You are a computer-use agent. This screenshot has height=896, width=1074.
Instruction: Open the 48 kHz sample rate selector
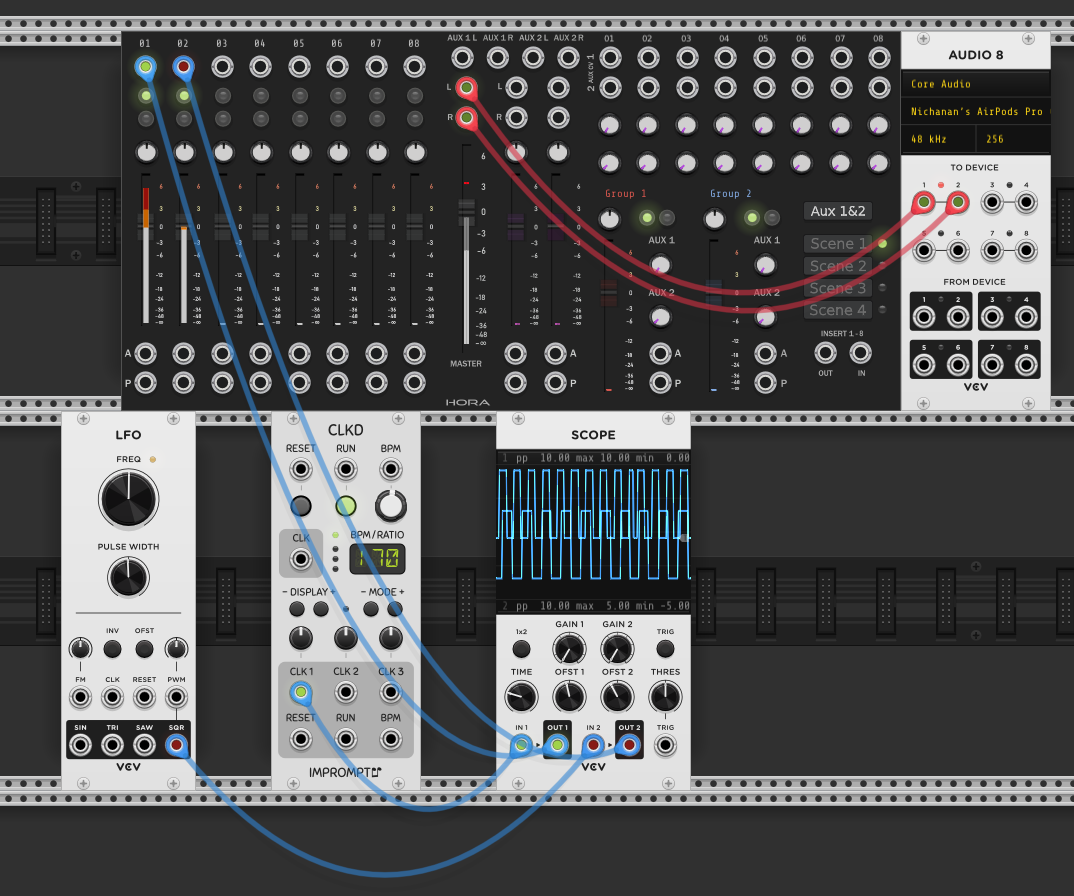[938, 139]
